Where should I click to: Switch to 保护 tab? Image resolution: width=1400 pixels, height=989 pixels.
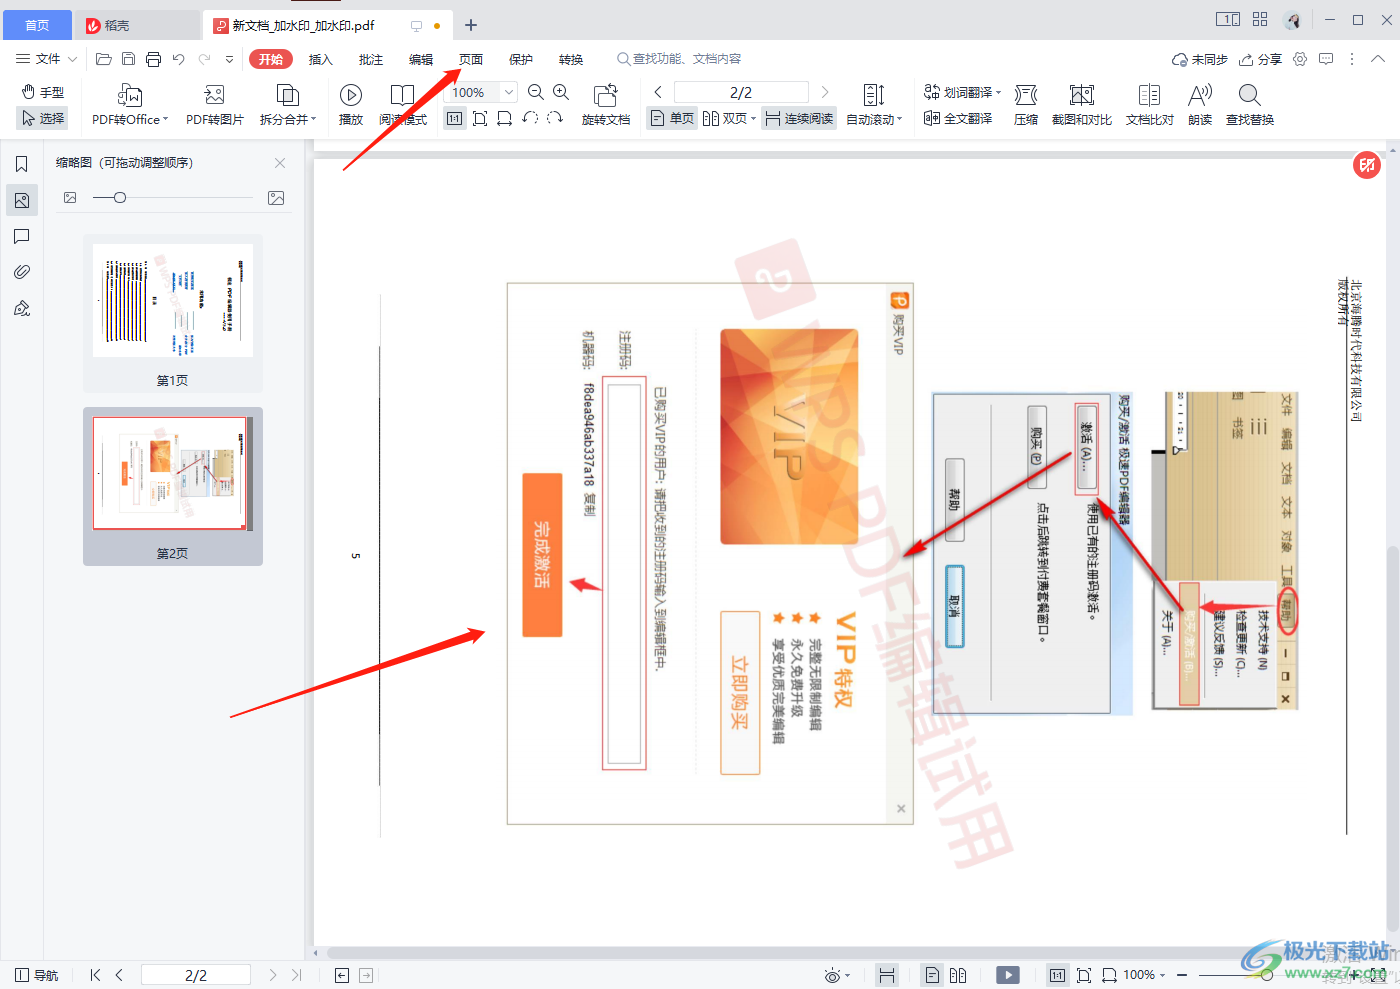(521, 59)
